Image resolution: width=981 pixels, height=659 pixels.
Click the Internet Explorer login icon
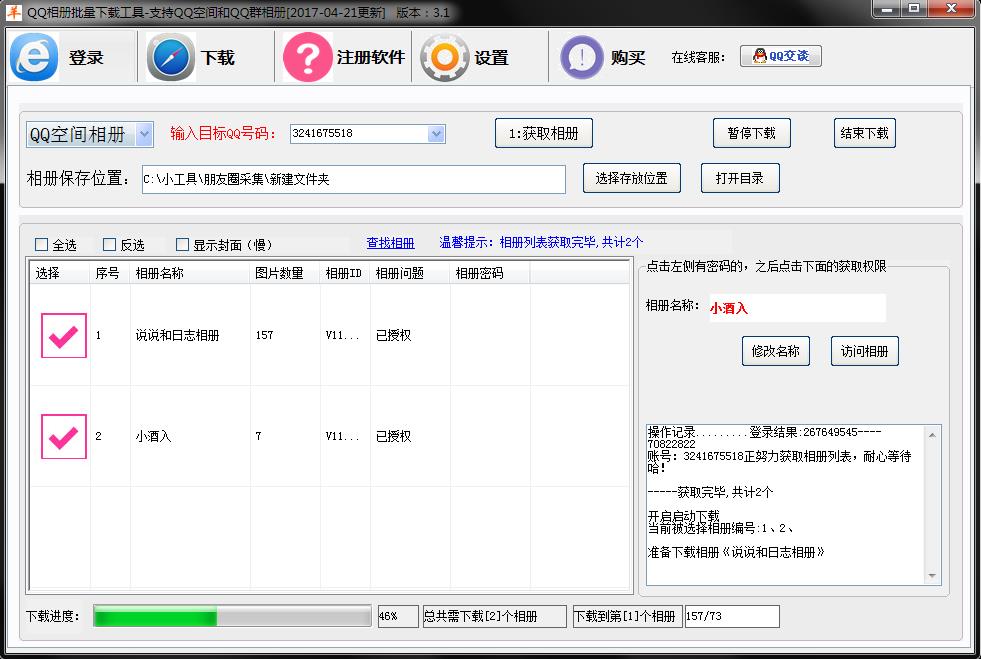point(34,57)
